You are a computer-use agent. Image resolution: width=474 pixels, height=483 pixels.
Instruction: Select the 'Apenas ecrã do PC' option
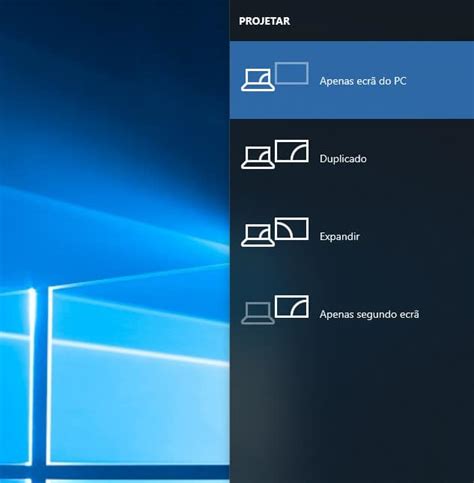coord(352,80)
